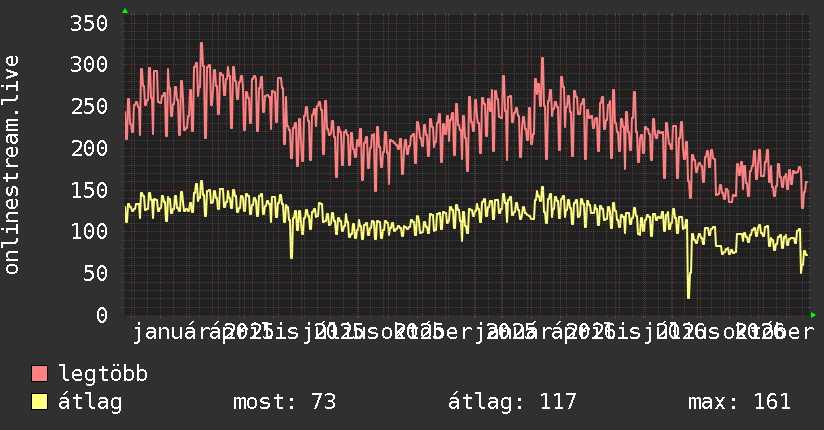Click the pink legtöbb legend color swatch

coord(39,373)
